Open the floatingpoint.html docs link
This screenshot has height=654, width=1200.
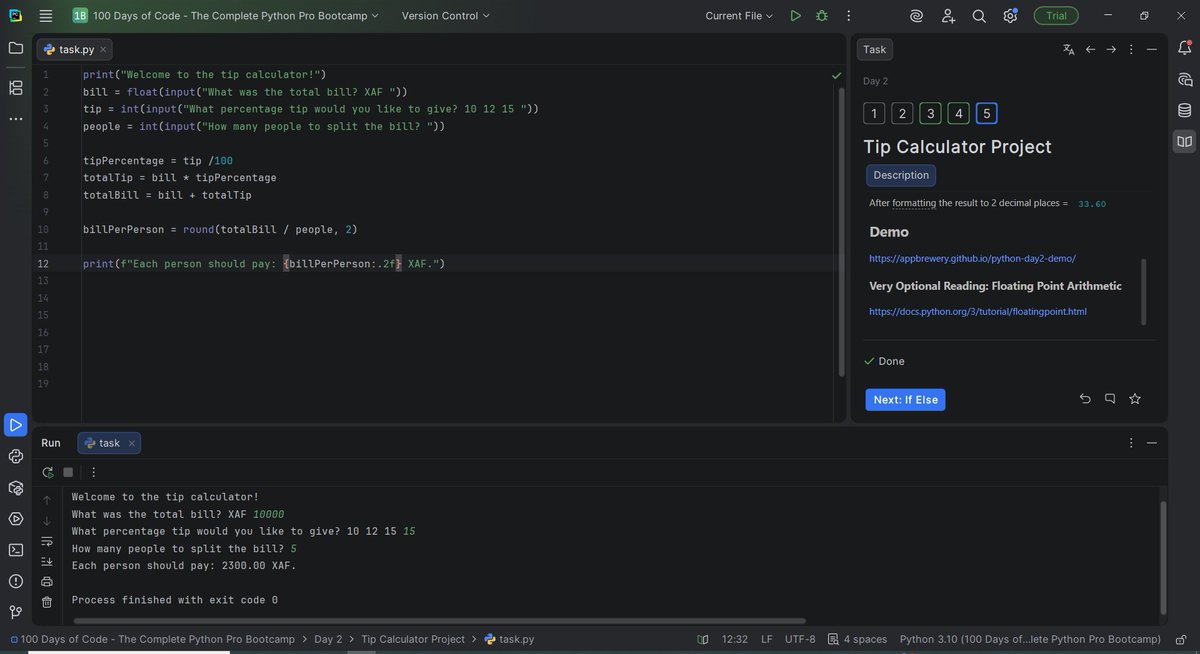coord(978,311)
